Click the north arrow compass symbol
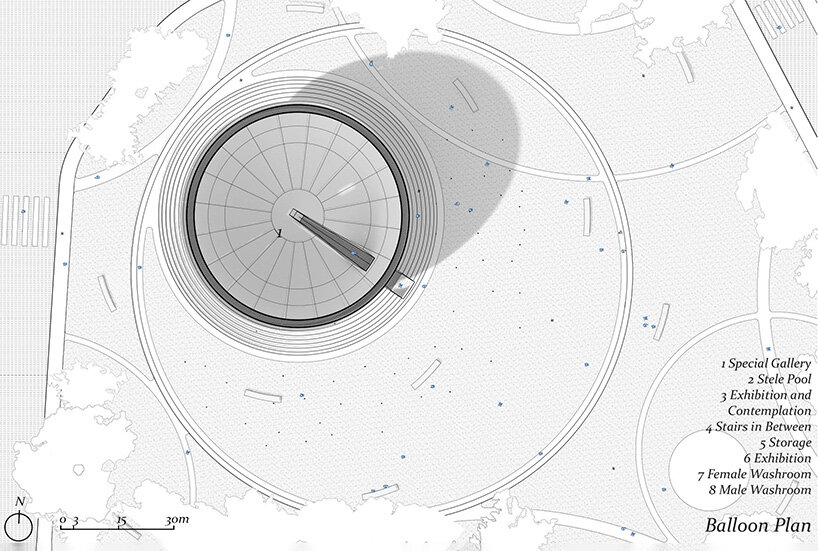 pyautogui.click(x=19, y=523)
